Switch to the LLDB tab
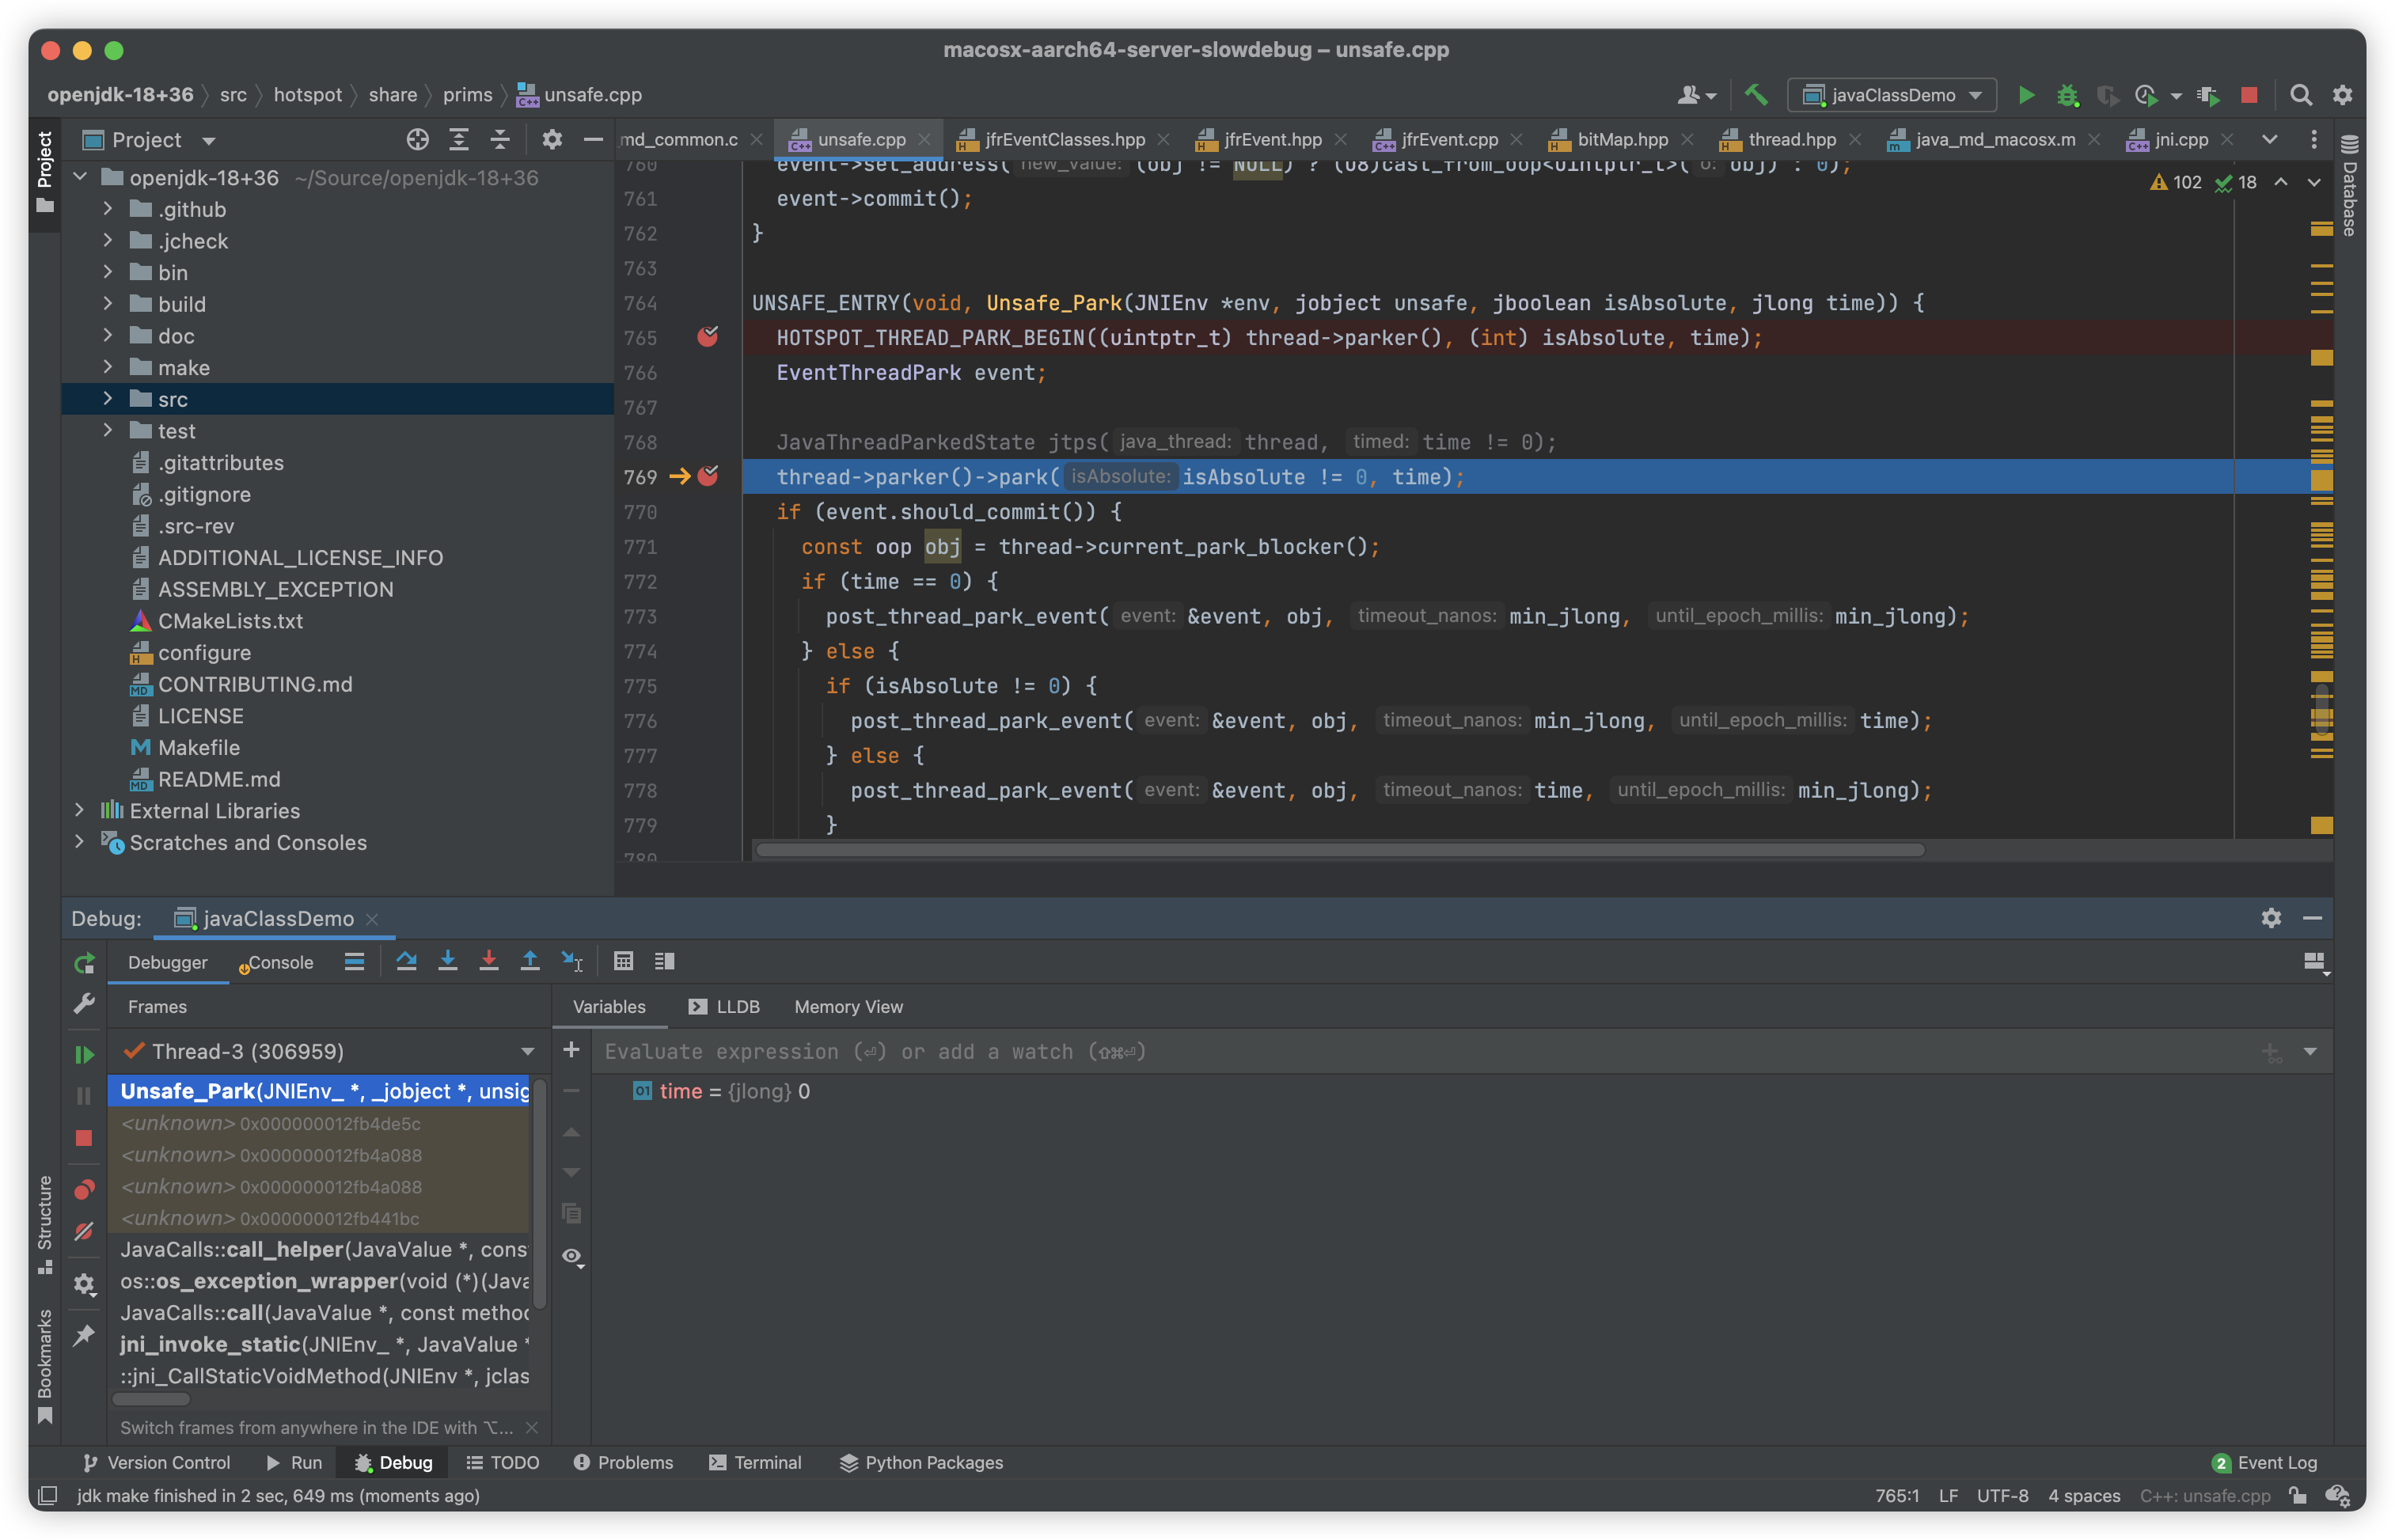 [725, 1007]
